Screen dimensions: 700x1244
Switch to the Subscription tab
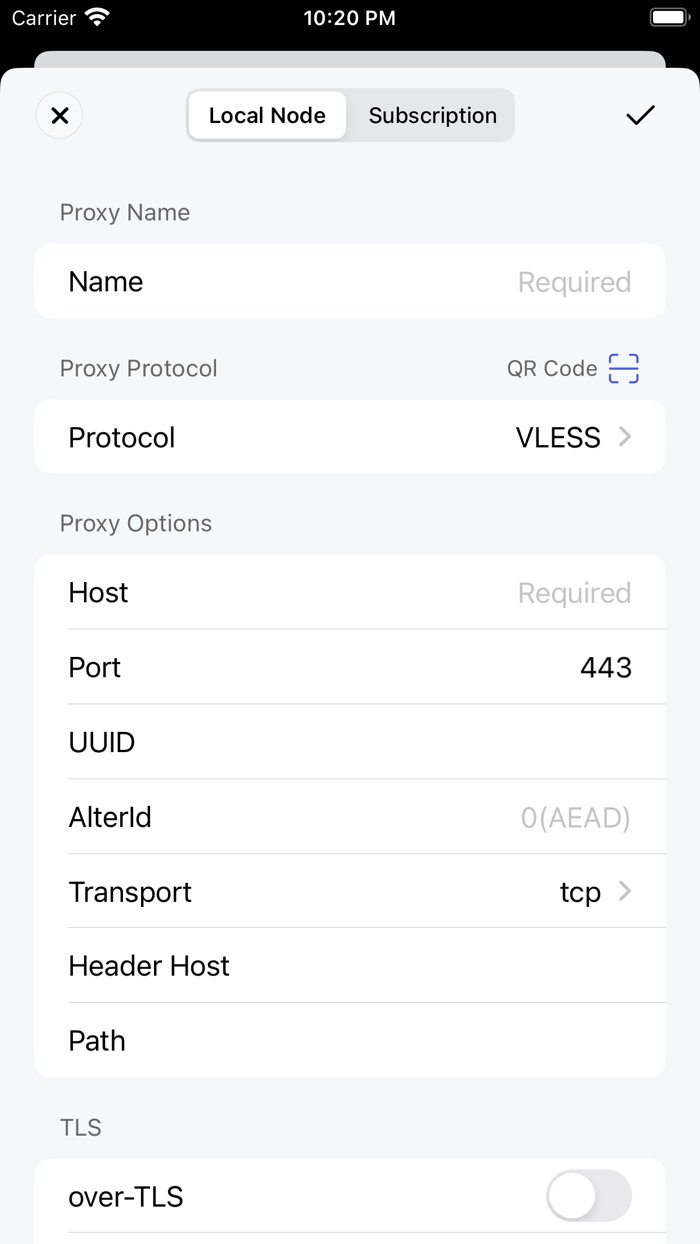(432, 116)
